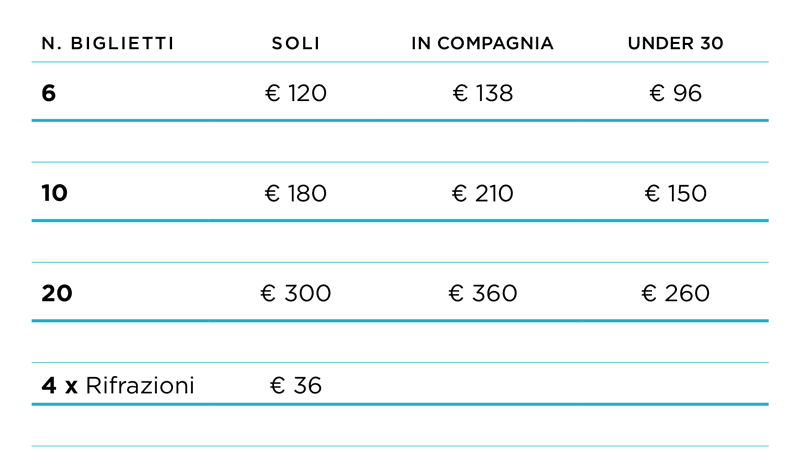Click the 6 tickets row label

coord(49,94)
